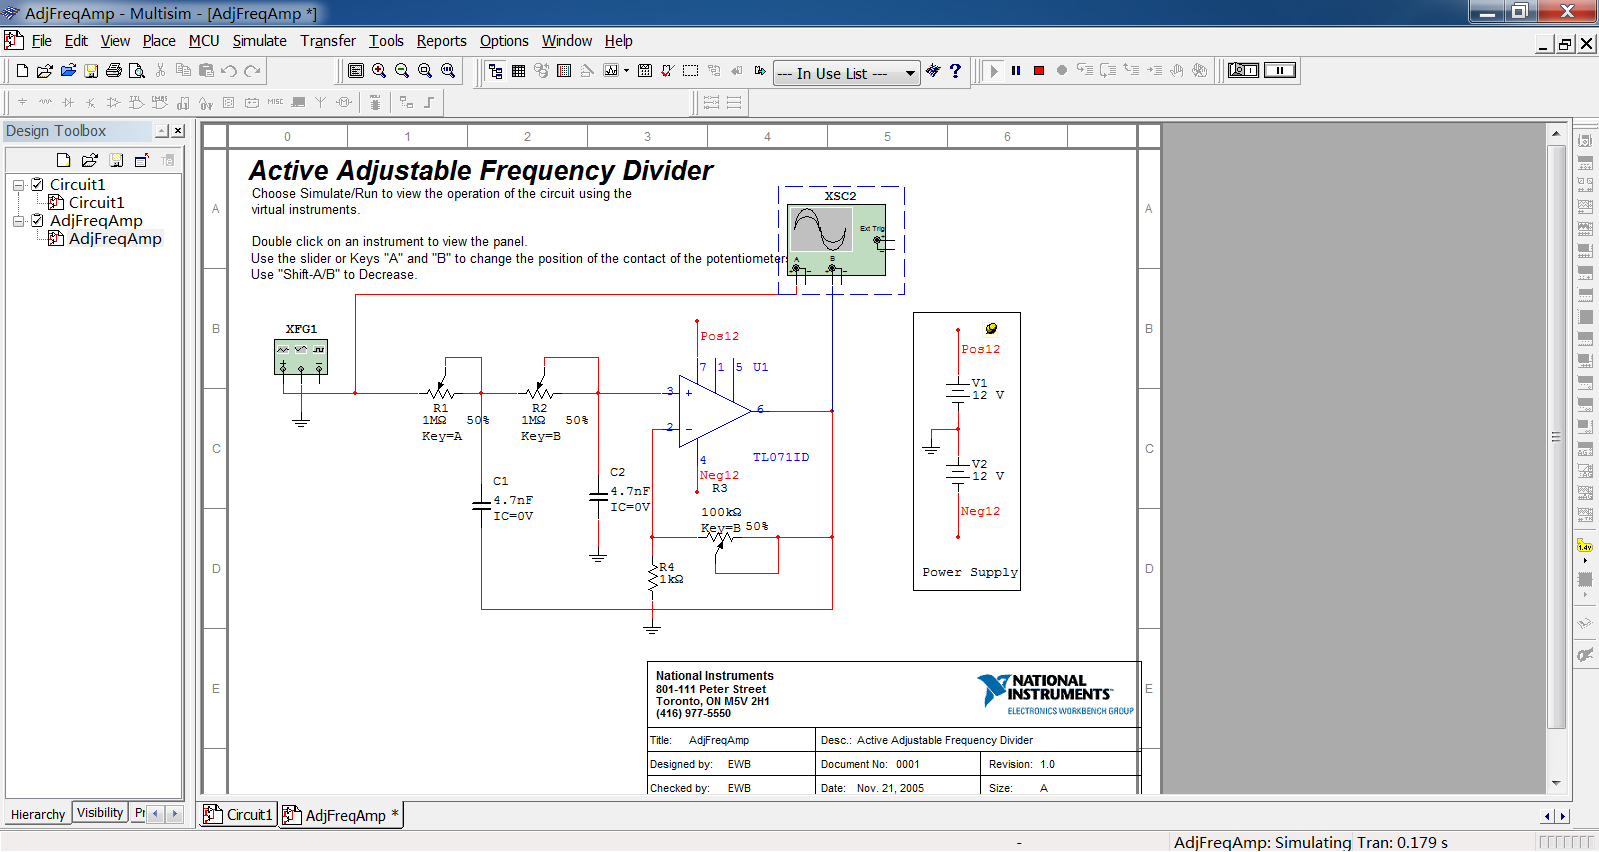
Task: Open the spreadsheet view grid icon
Action: 518,71
